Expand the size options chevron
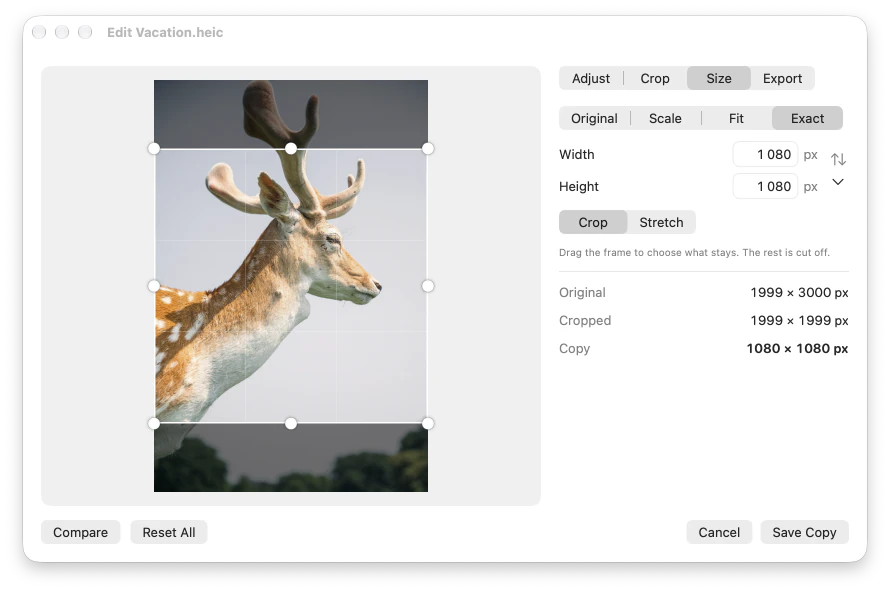This screenshot has width=890, height=592. tap(838, 182)
